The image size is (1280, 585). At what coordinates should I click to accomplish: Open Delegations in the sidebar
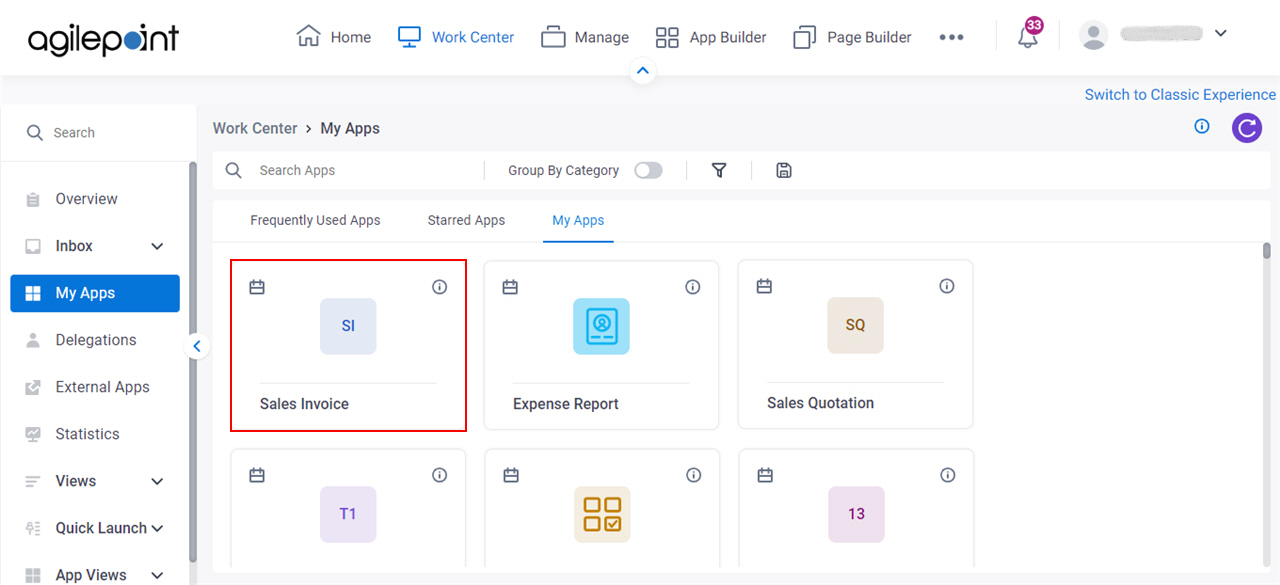(95, 340)
